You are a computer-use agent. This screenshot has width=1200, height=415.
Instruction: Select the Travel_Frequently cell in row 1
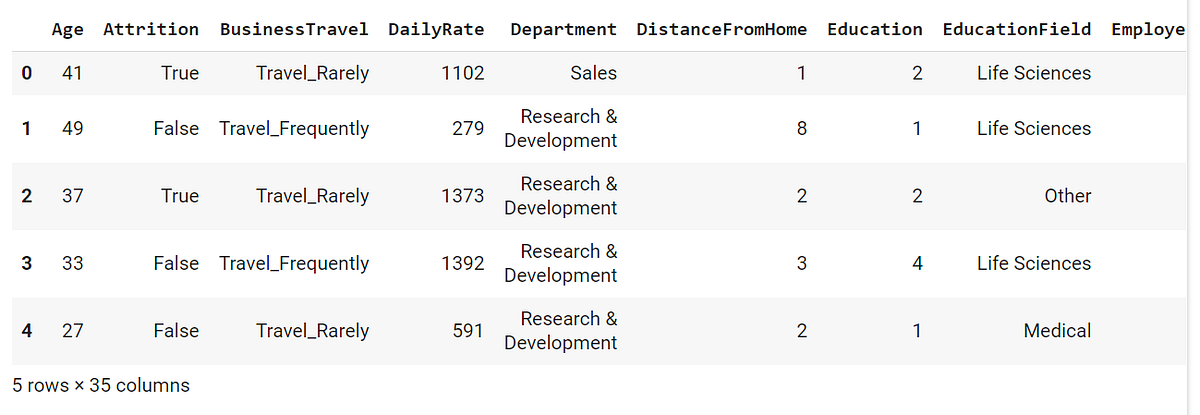[294, 129]
